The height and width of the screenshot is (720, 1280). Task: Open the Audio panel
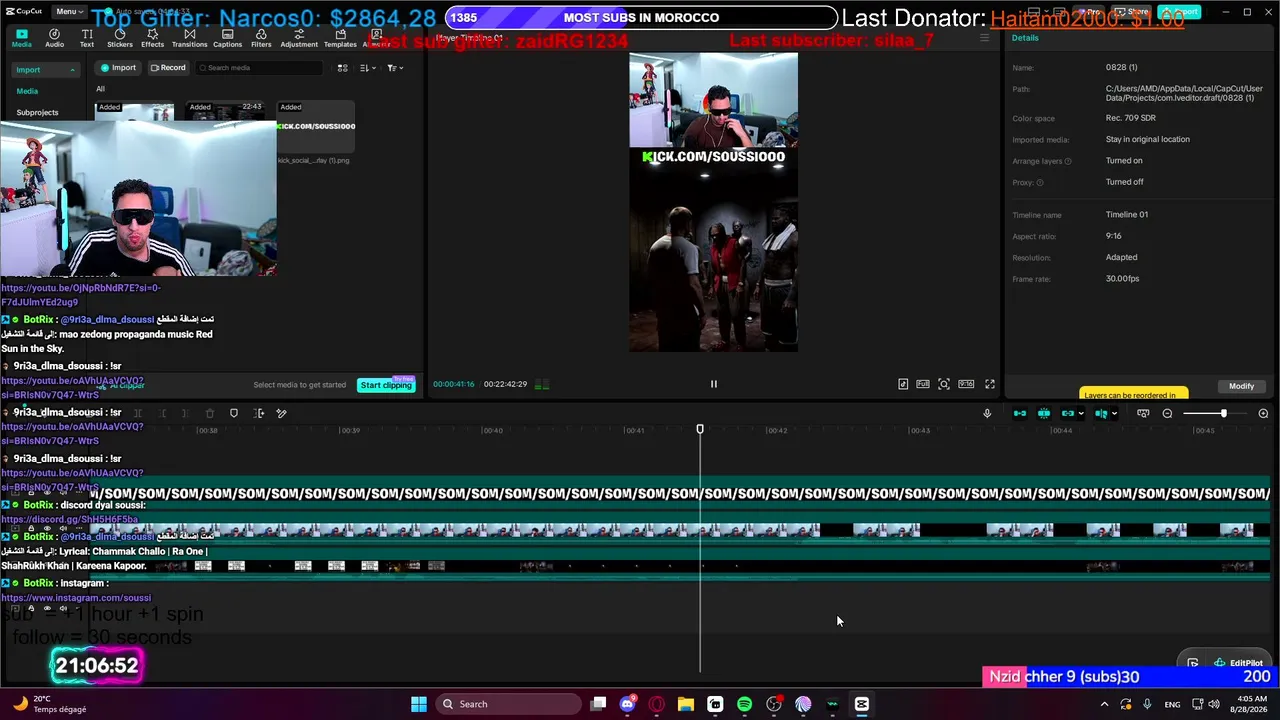(x=54, y=38)
